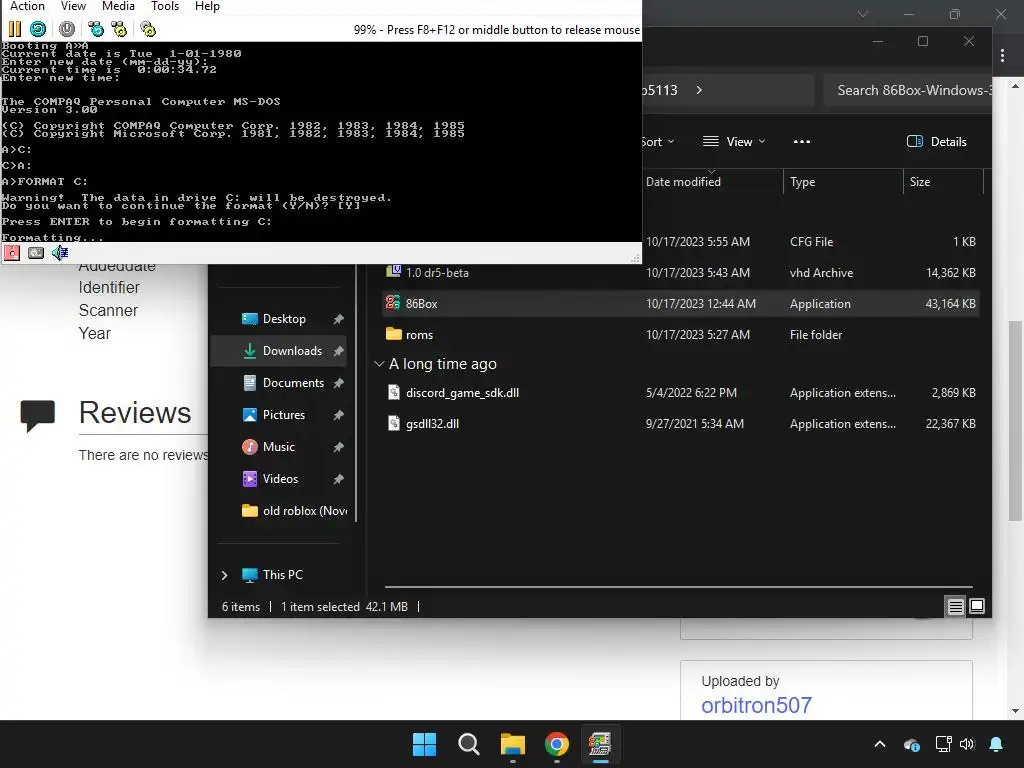
Task: Click the sound speaker status icon in 86Box
Action: [60, 253]
